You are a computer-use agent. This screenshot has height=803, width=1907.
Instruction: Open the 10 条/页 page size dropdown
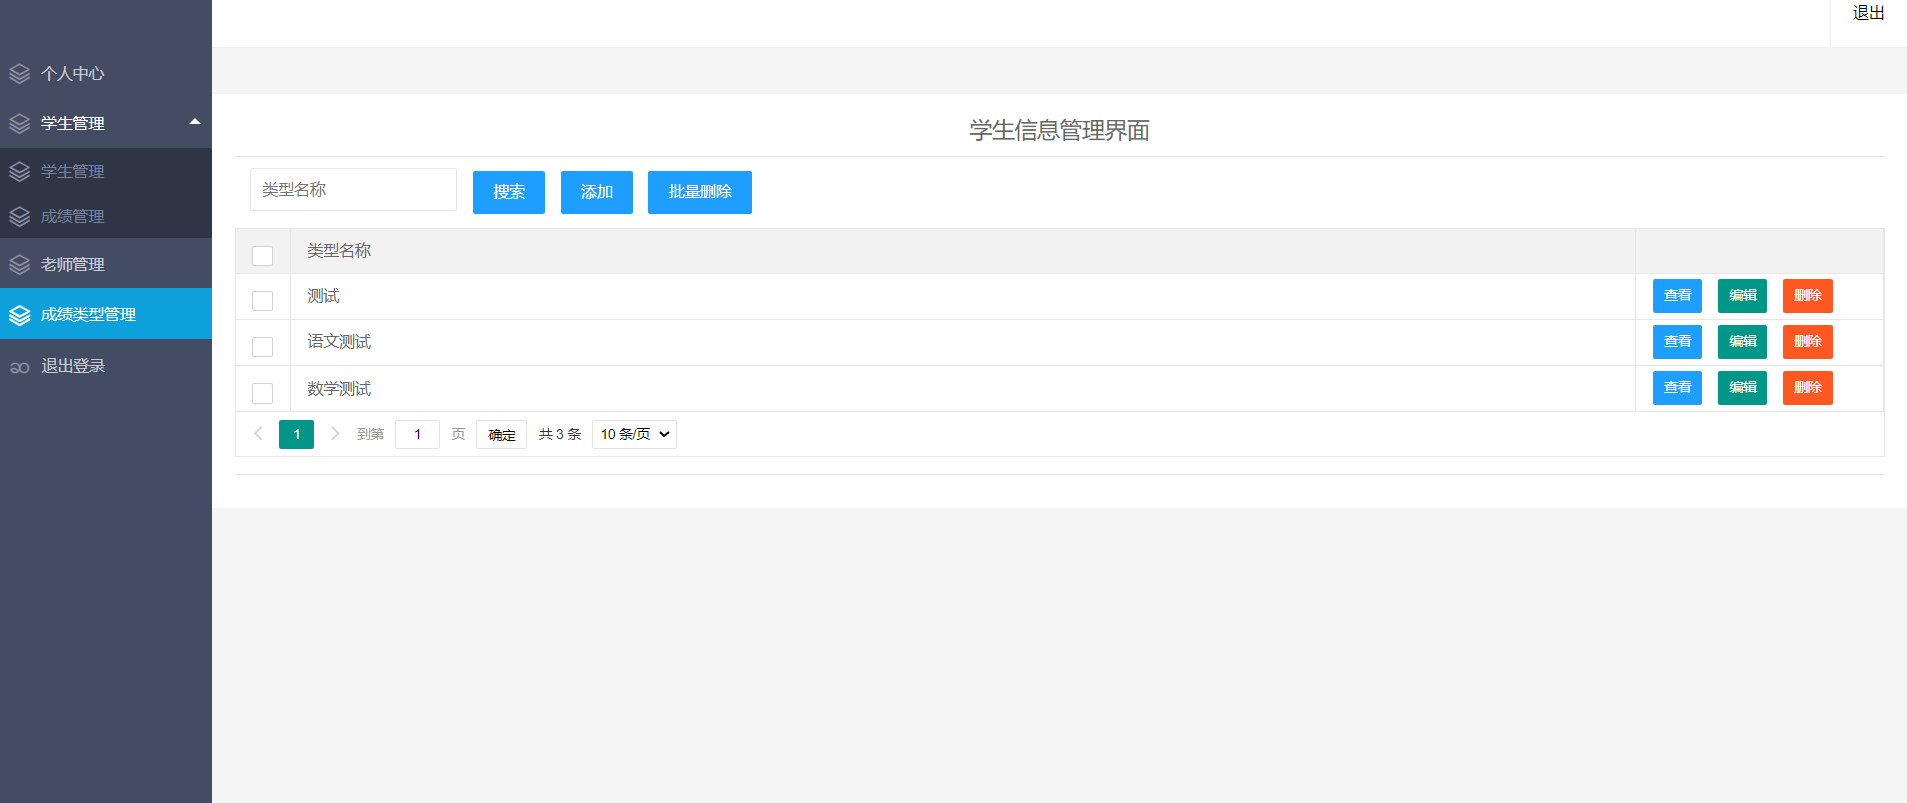pos(634,434)
